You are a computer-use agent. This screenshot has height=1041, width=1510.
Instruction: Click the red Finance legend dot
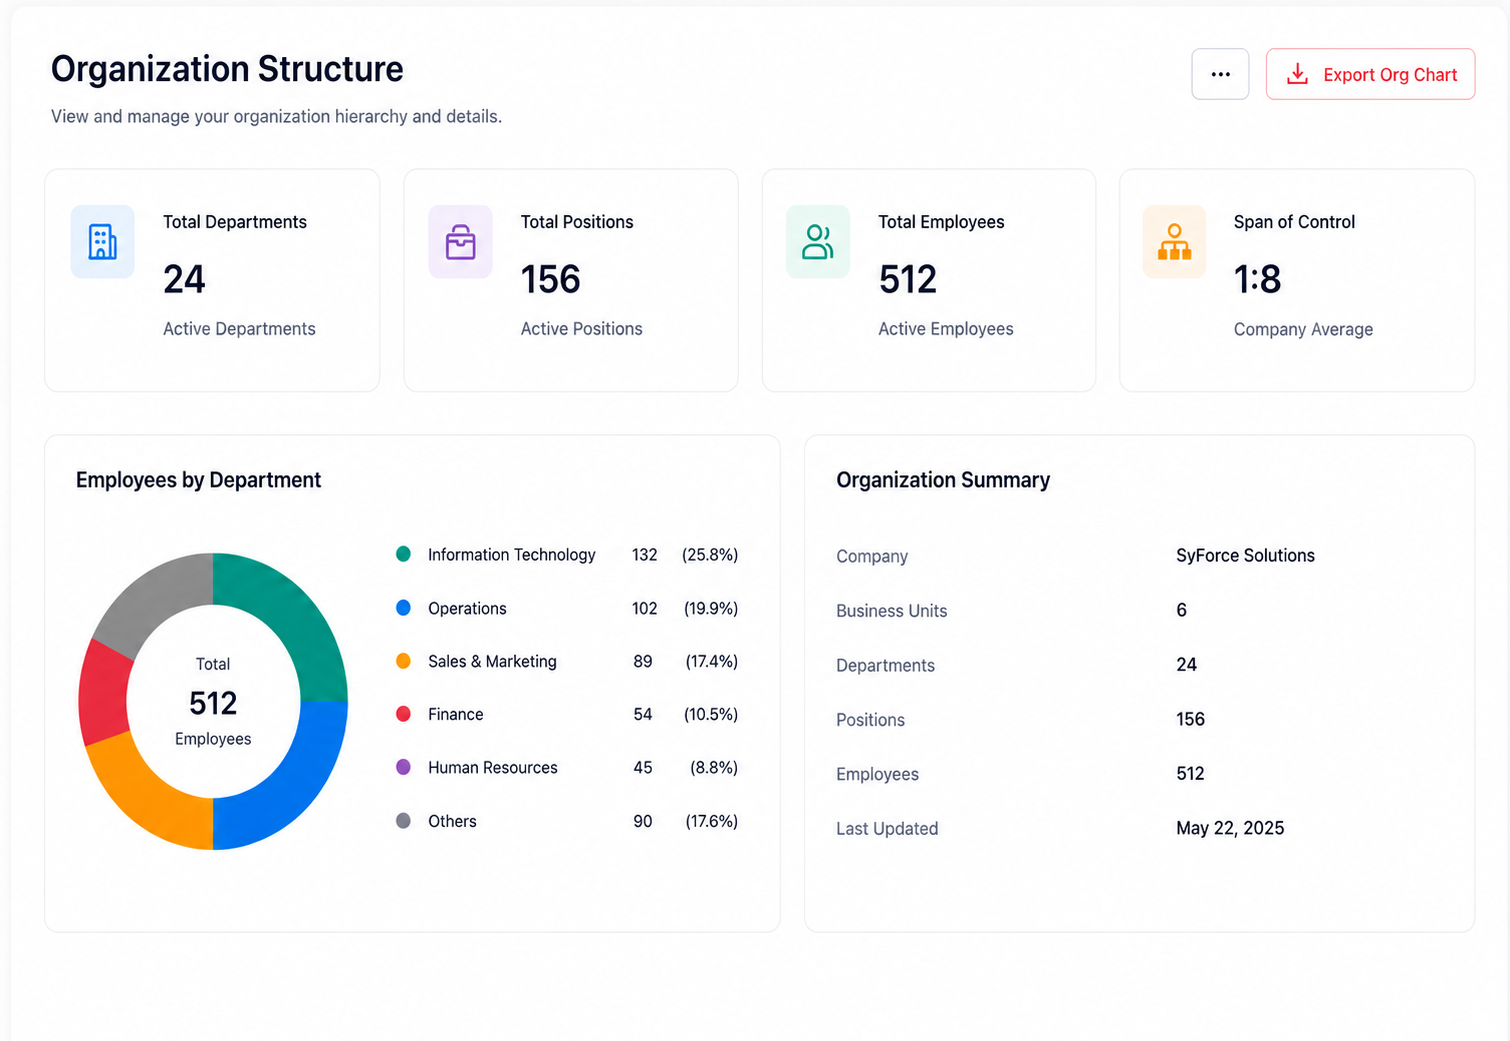point(403,714)
